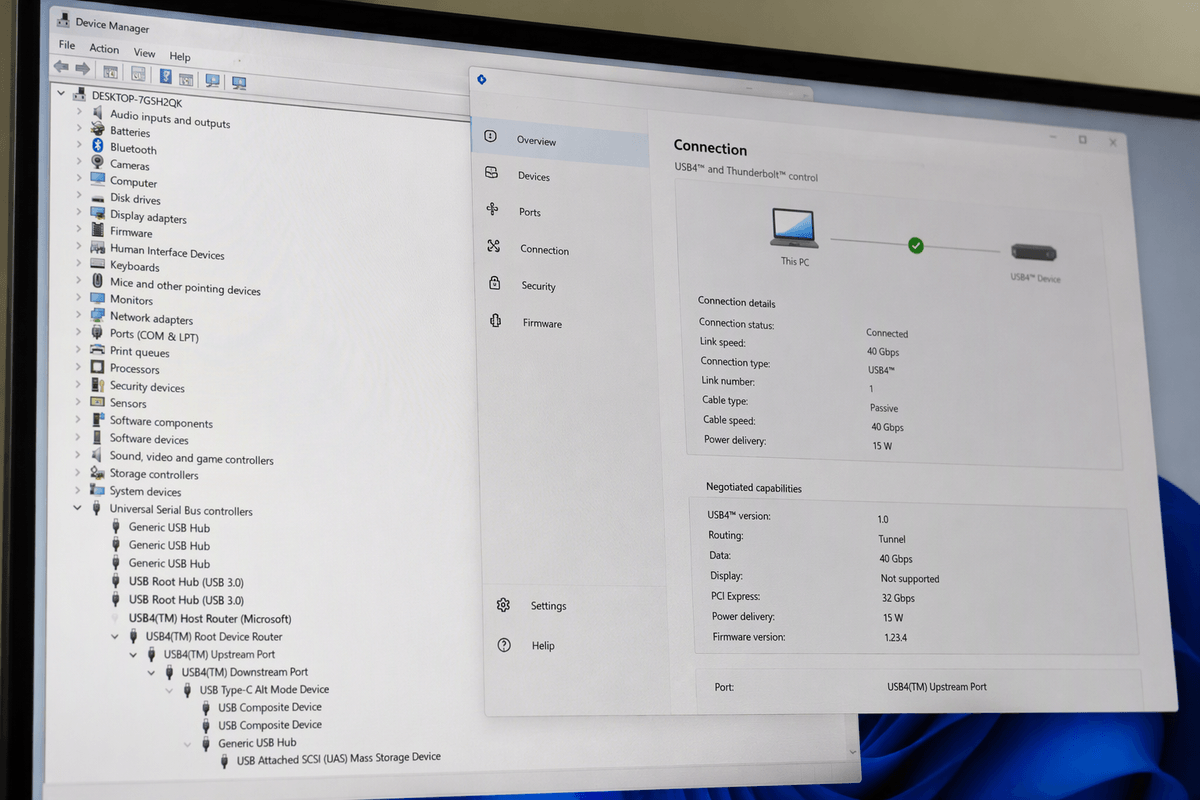The width and height of the screenshot is (1200, 800).
Task: Open the Help menu in Device Manager
Action: 180,57
